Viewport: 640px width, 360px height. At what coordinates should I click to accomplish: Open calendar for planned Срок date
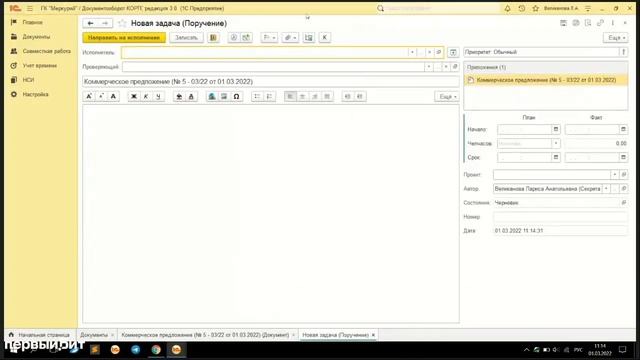(556, 157)
